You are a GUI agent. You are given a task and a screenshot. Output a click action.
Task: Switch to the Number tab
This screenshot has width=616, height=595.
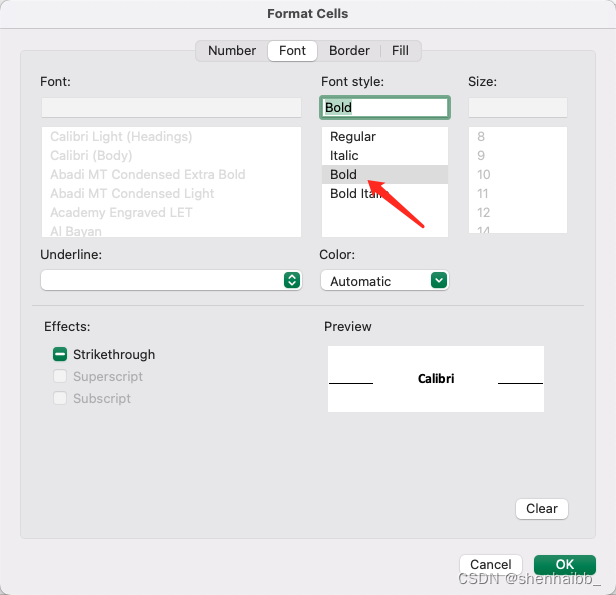(x=232, y=51)
